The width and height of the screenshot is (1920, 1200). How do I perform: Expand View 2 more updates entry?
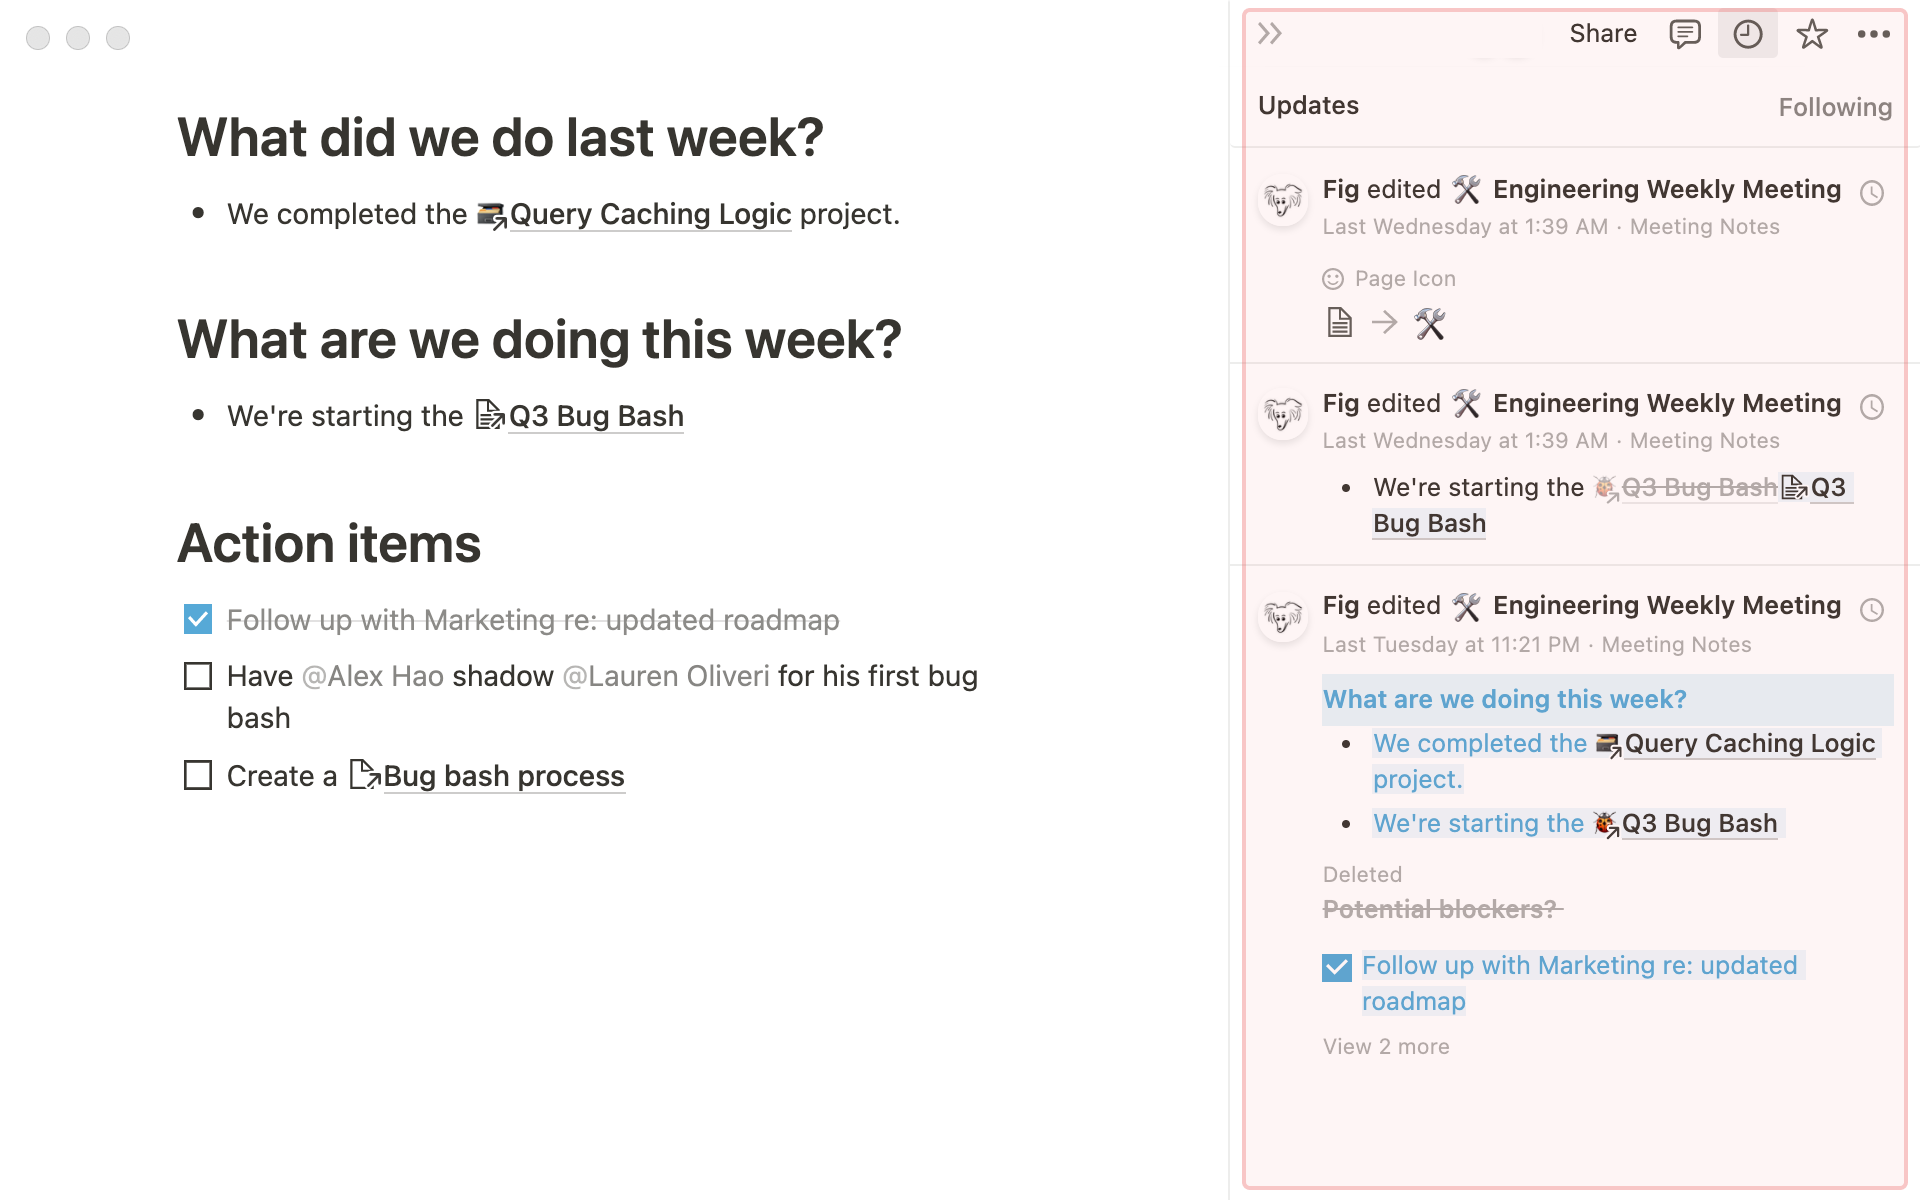coord(1384,1047)
